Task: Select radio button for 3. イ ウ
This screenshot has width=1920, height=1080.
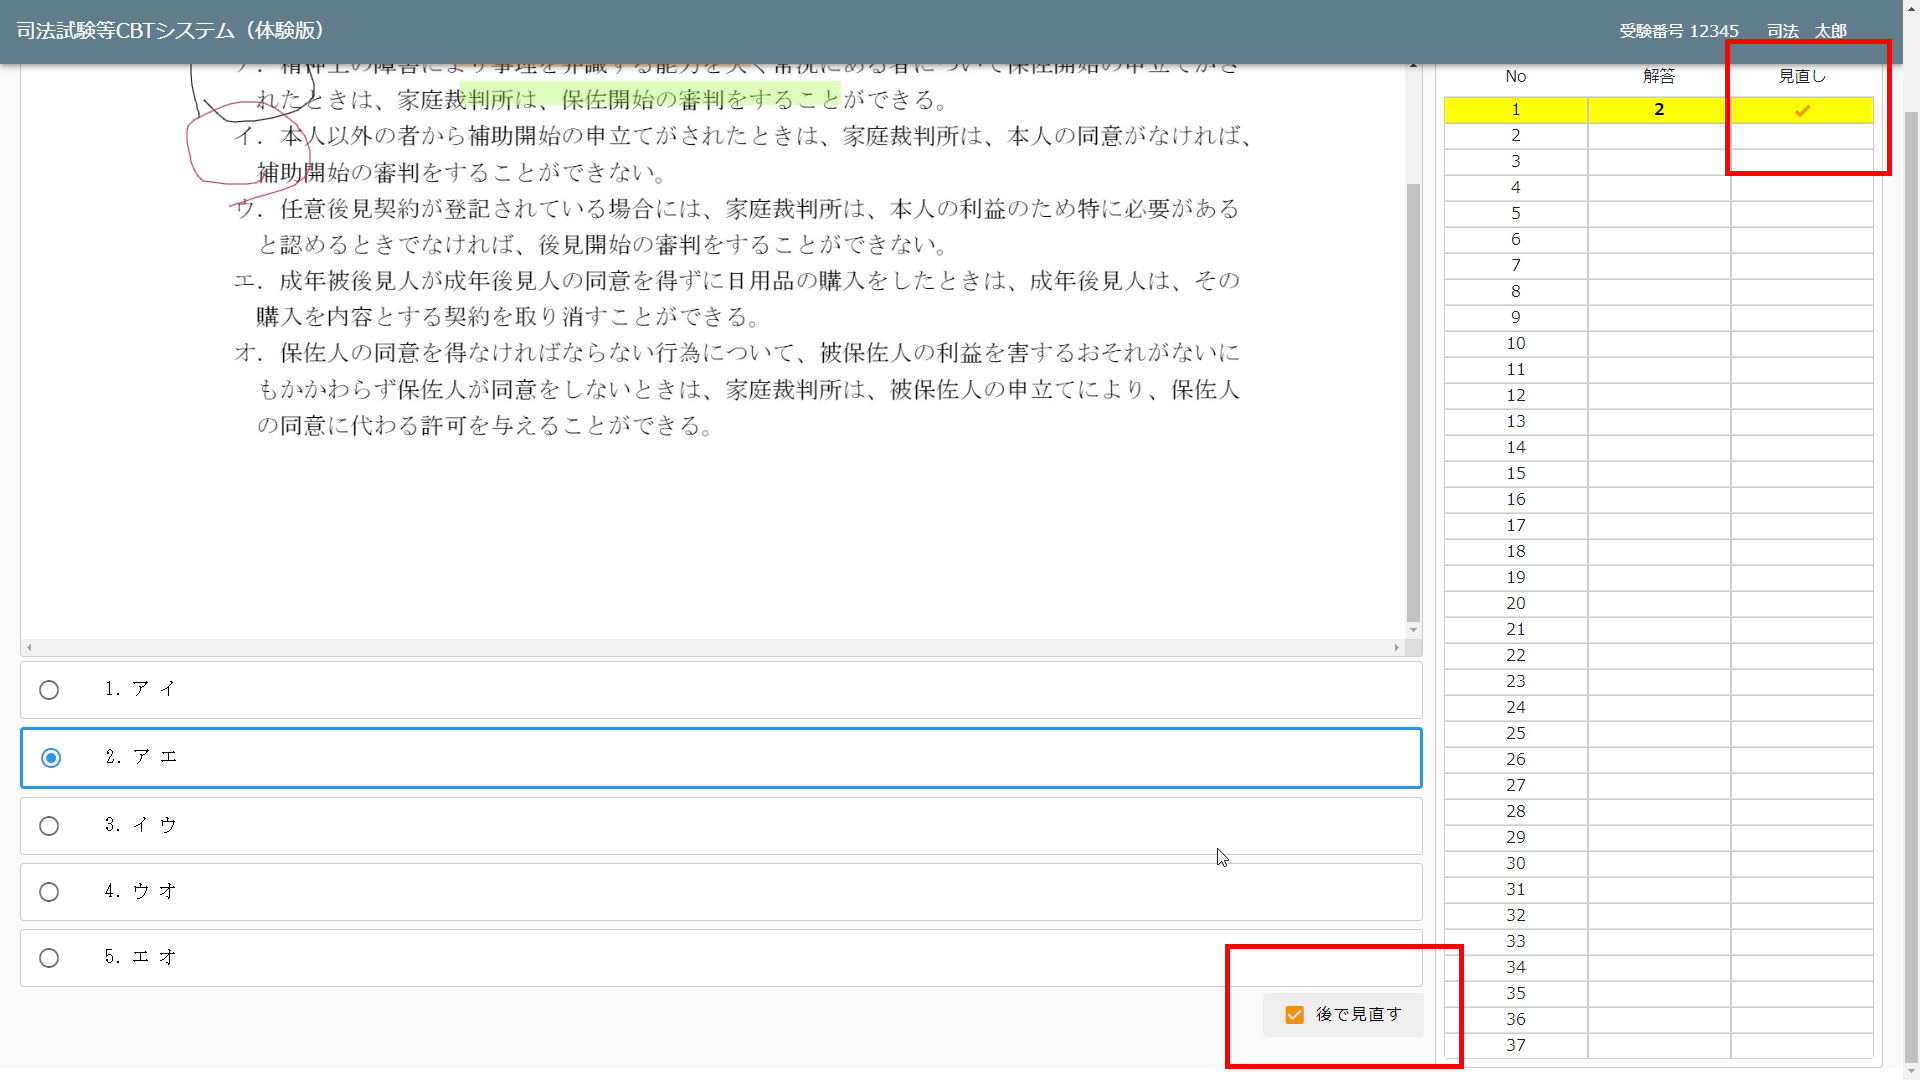Action: 49,826
